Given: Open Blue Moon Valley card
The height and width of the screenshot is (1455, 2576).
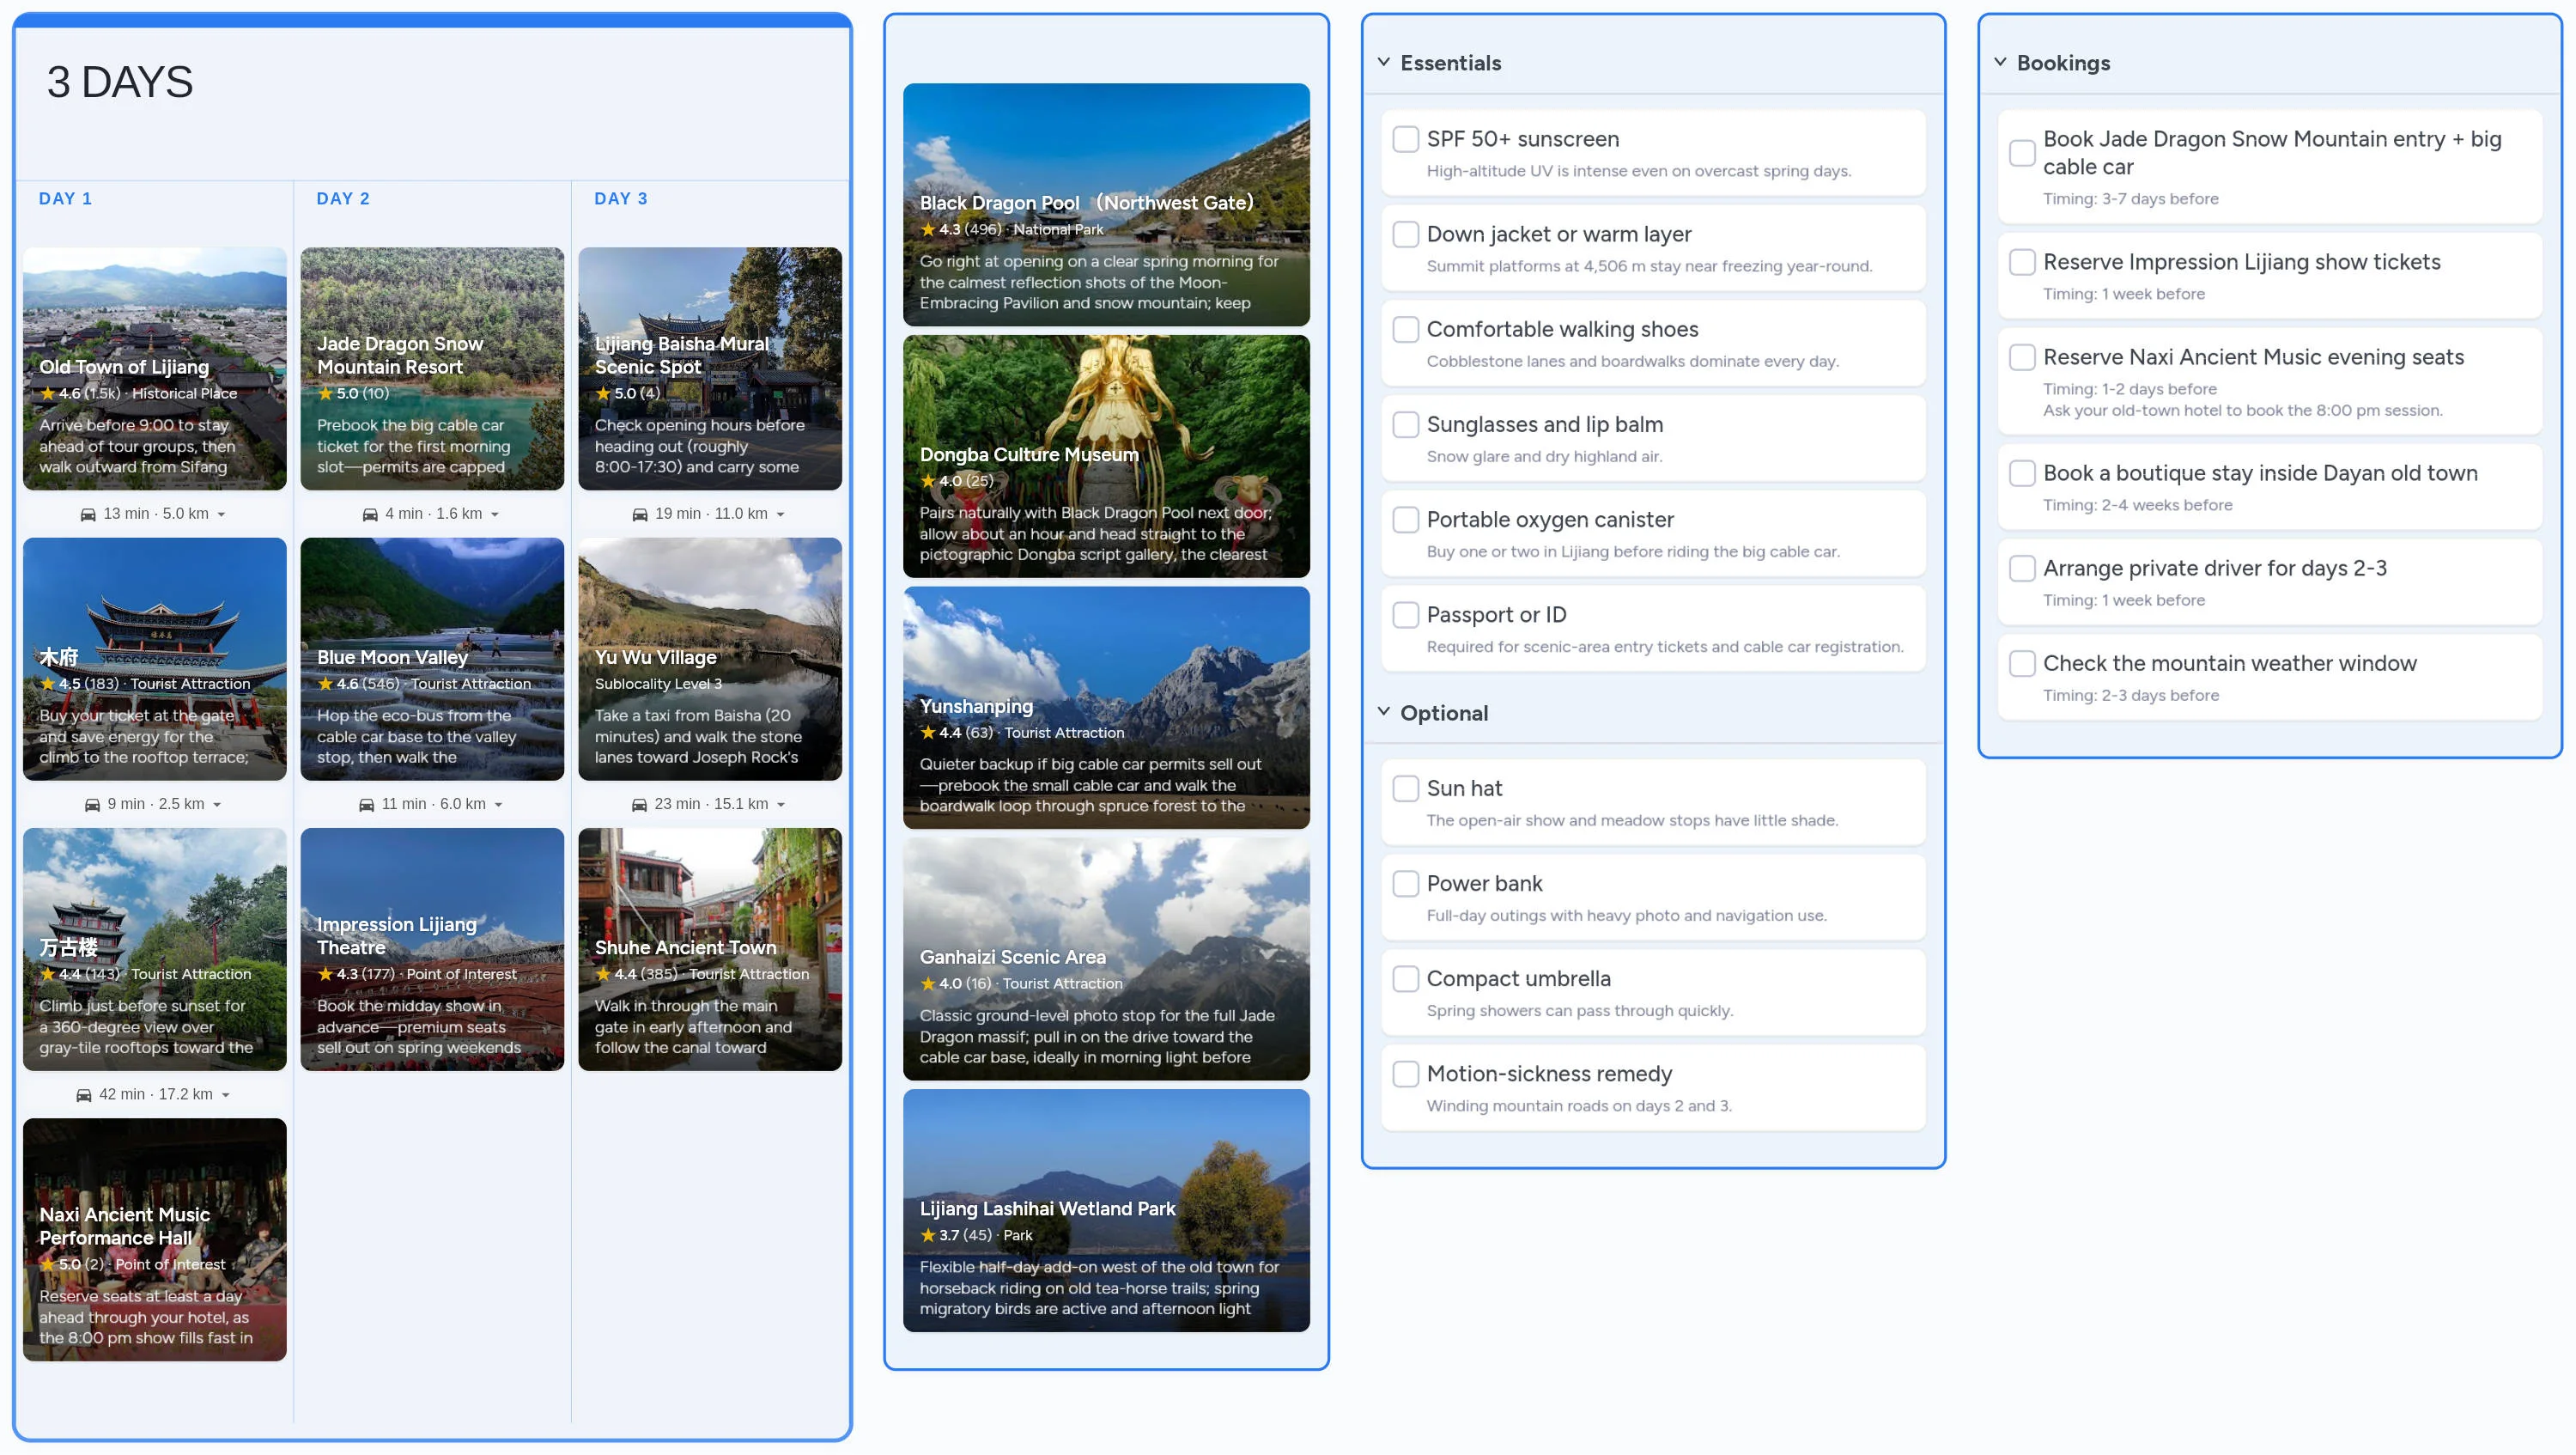Looking at the screenshot, I should [432, 659].
